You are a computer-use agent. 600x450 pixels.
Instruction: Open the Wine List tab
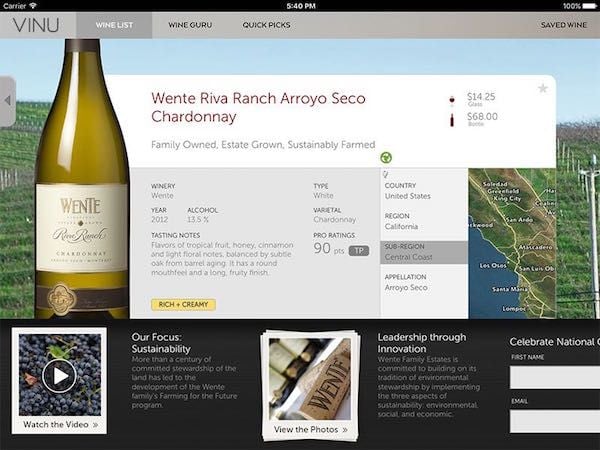114,25
